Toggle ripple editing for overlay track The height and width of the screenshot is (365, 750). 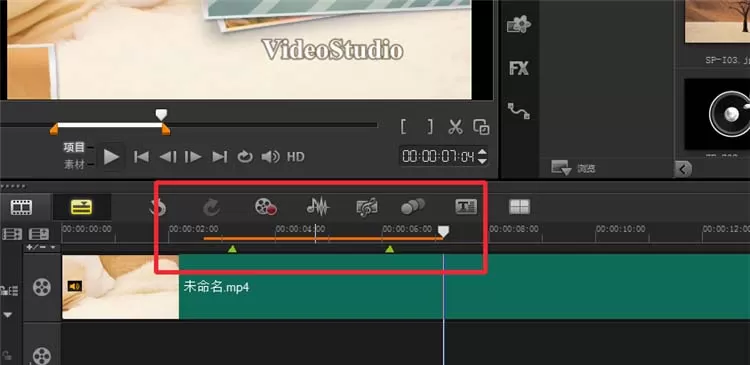(8, 356)
